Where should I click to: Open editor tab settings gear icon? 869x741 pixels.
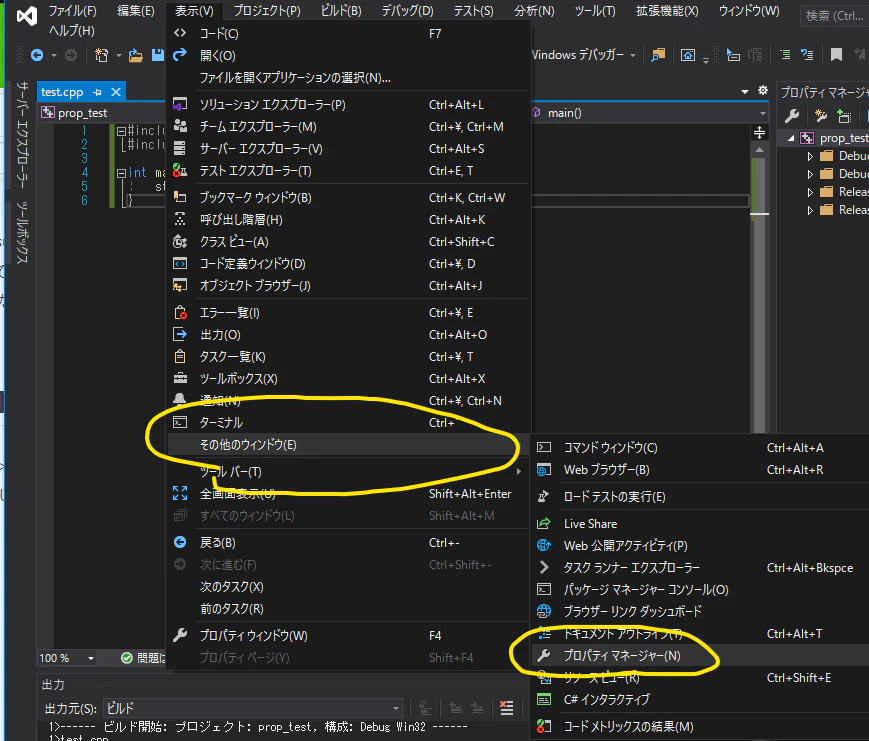point(763,90)
